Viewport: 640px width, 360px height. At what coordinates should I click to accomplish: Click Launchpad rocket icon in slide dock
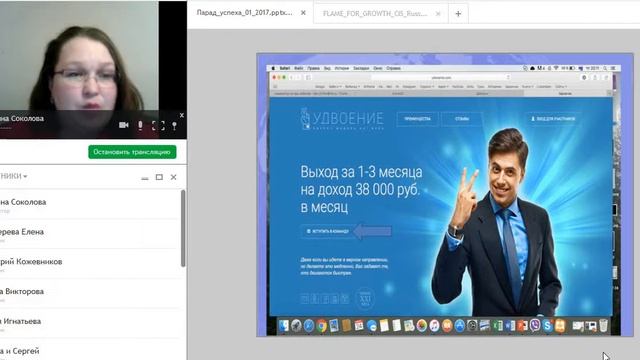coord(296,325)
